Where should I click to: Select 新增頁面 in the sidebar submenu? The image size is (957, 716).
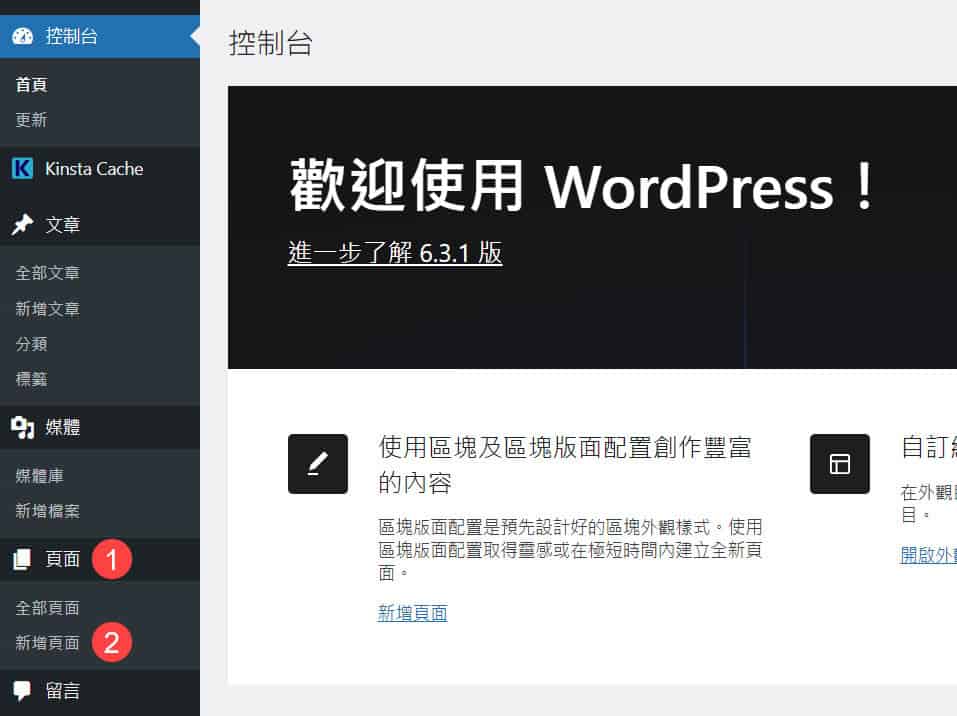point(48,643)
